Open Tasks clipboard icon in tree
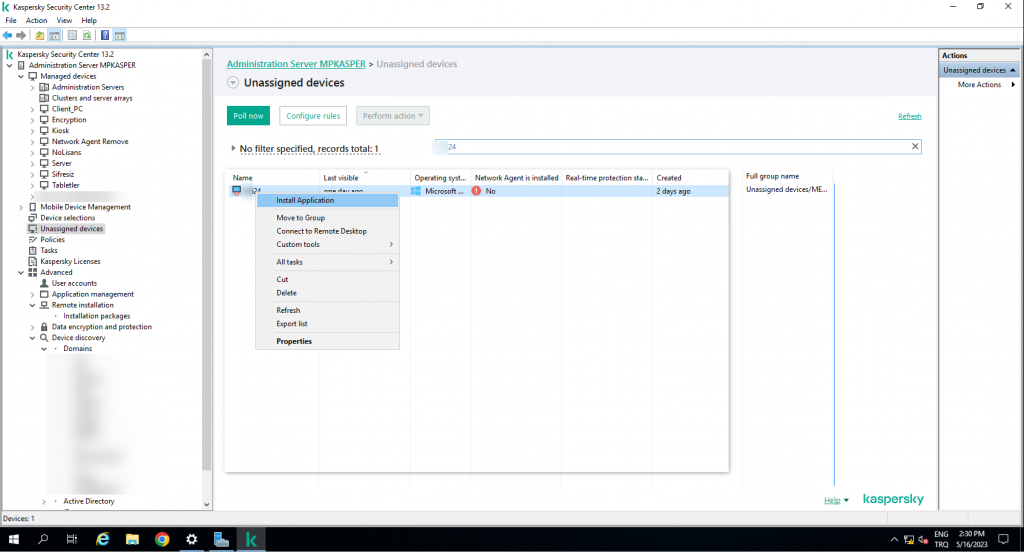The width and height of the screenshot is (1024, 552). click(x=32, y=251)
